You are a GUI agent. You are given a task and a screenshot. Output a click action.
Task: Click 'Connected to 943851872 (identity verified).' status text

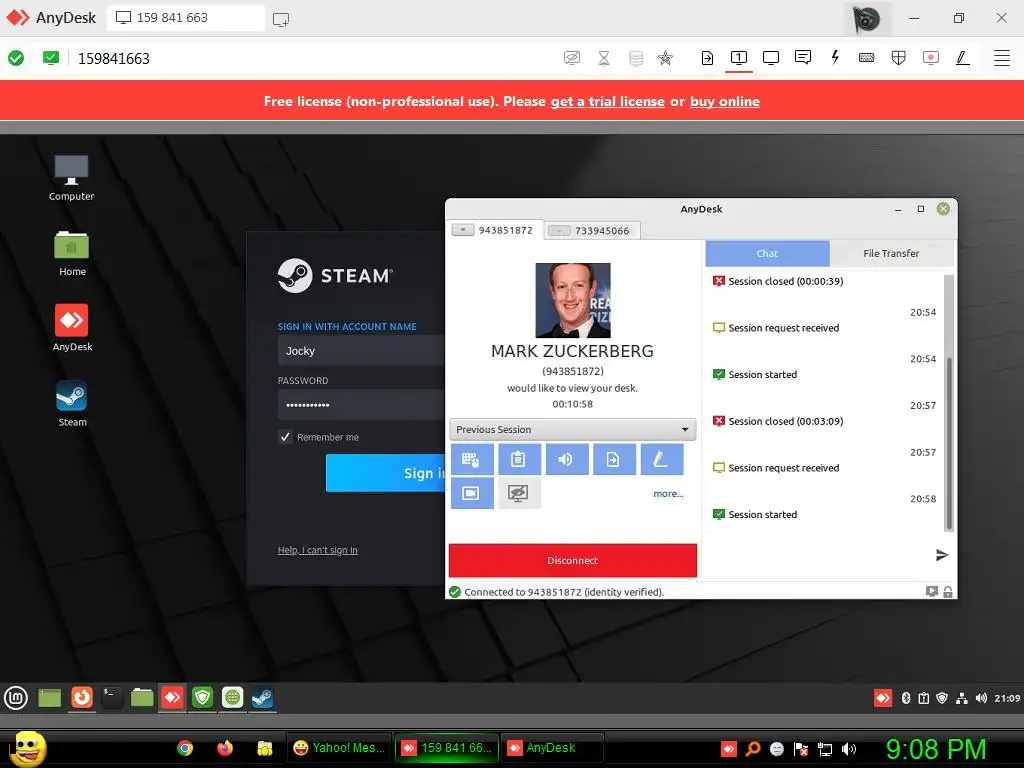pos(564,592)
